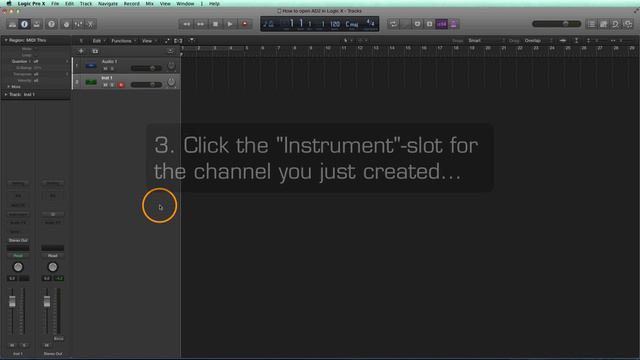This screenshot has width=640, height=360.
Task: Adjust the Audio 1 track volume slider
Action: [147, 68]
